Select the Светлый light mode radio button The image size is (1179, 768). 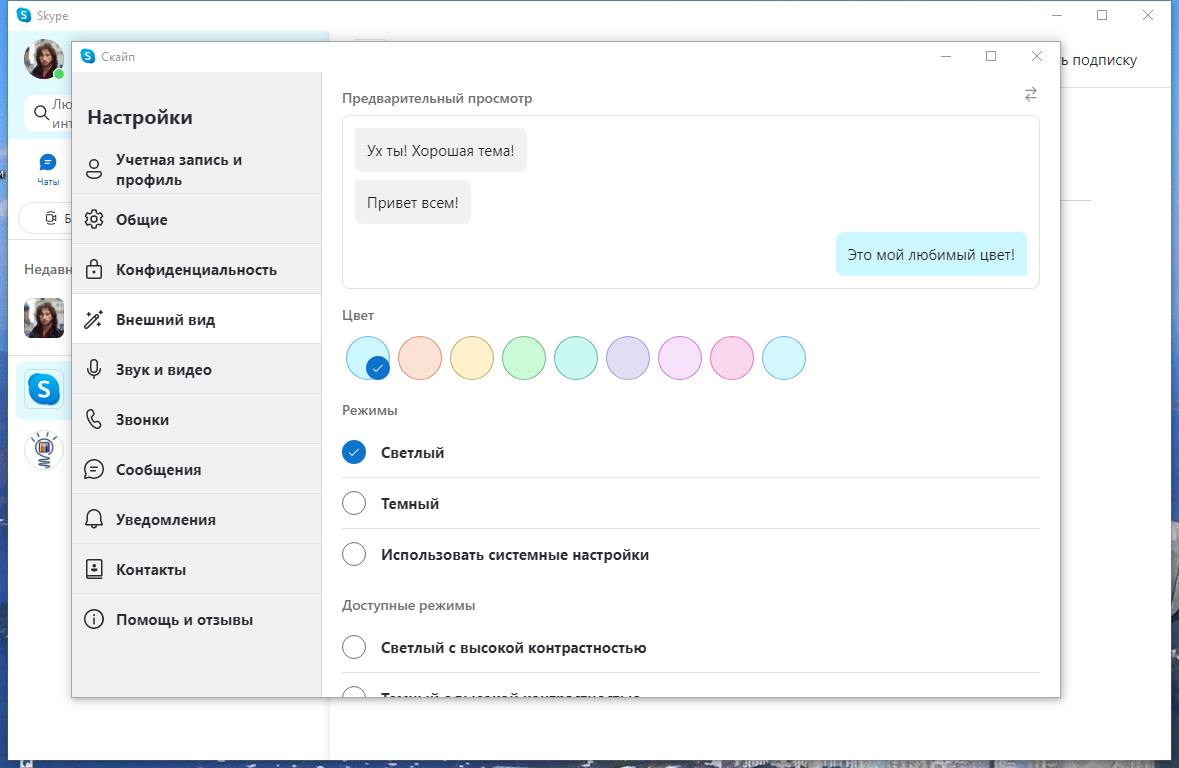353,452
